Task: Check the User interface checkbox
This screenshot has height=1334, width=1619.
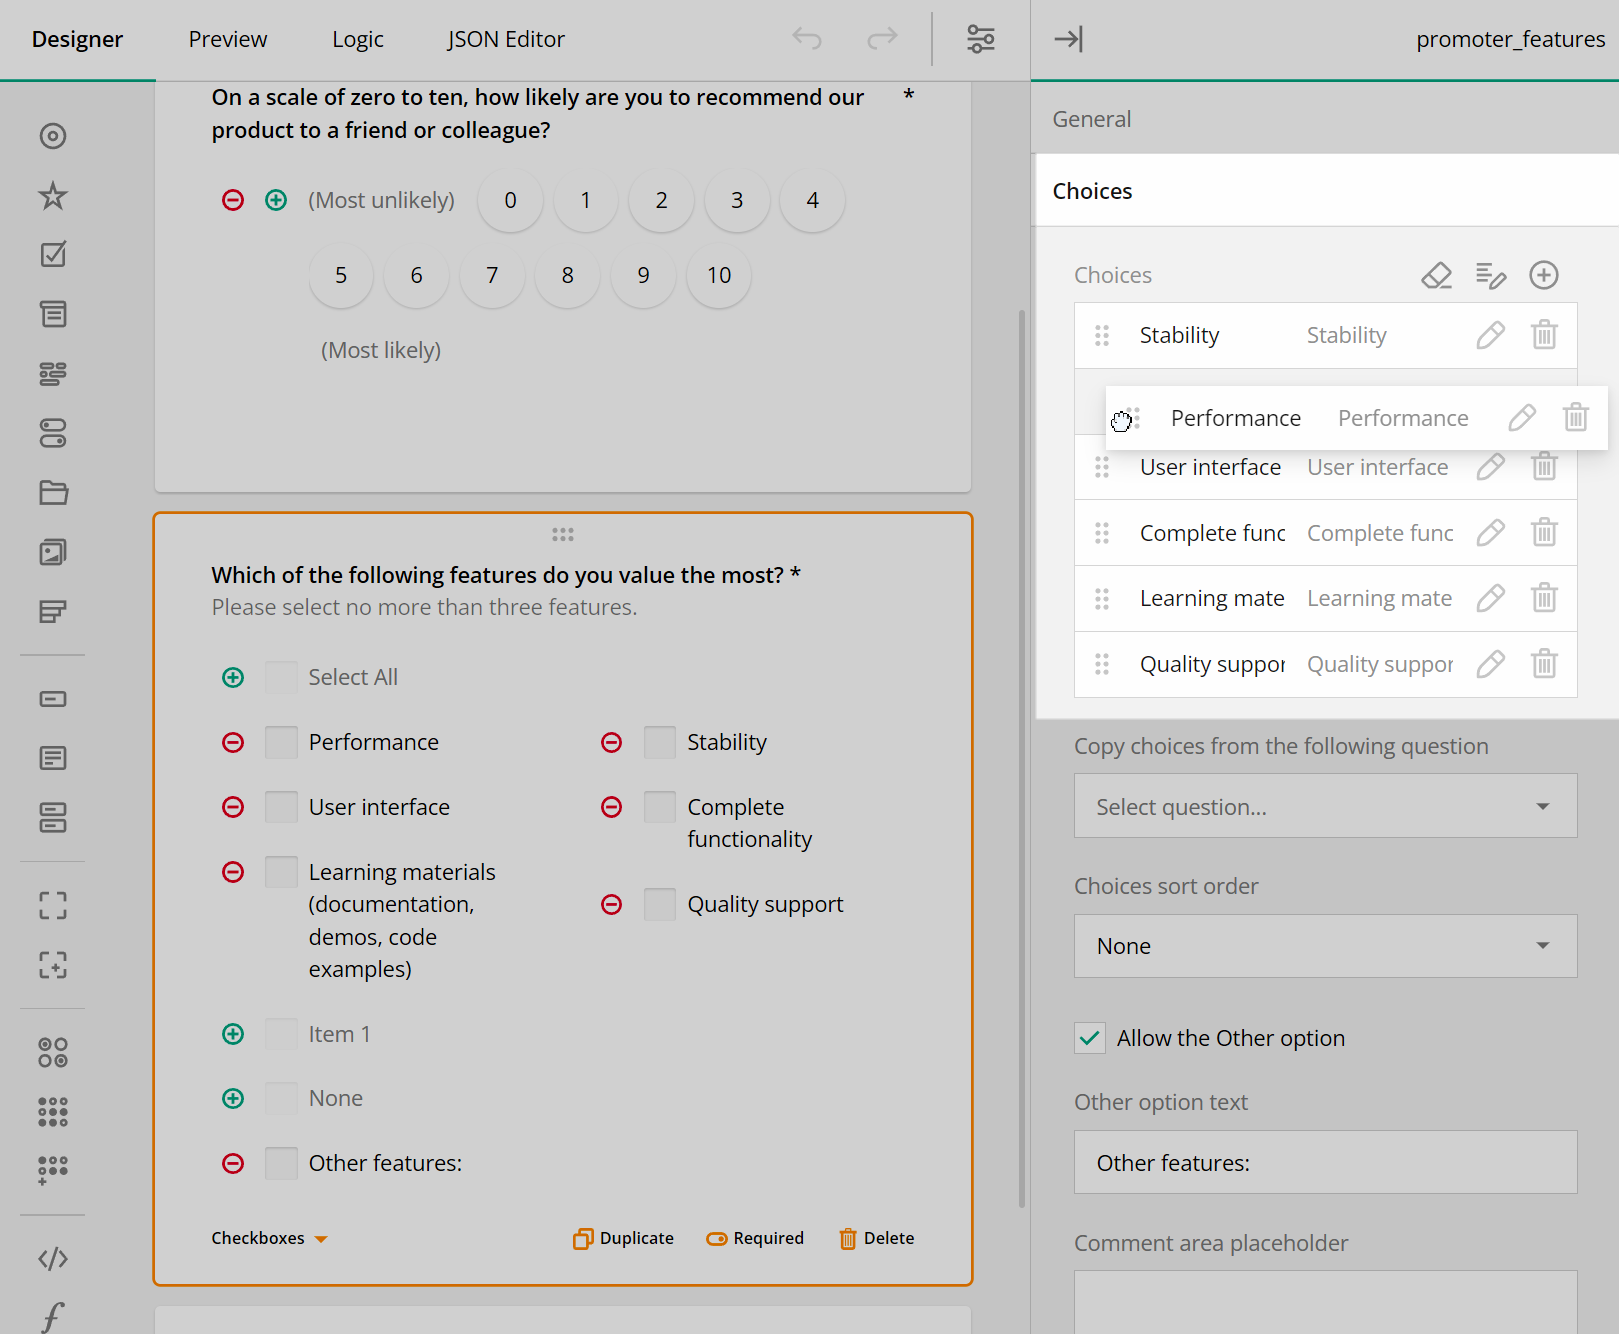Action: click(x=281, y=807)
